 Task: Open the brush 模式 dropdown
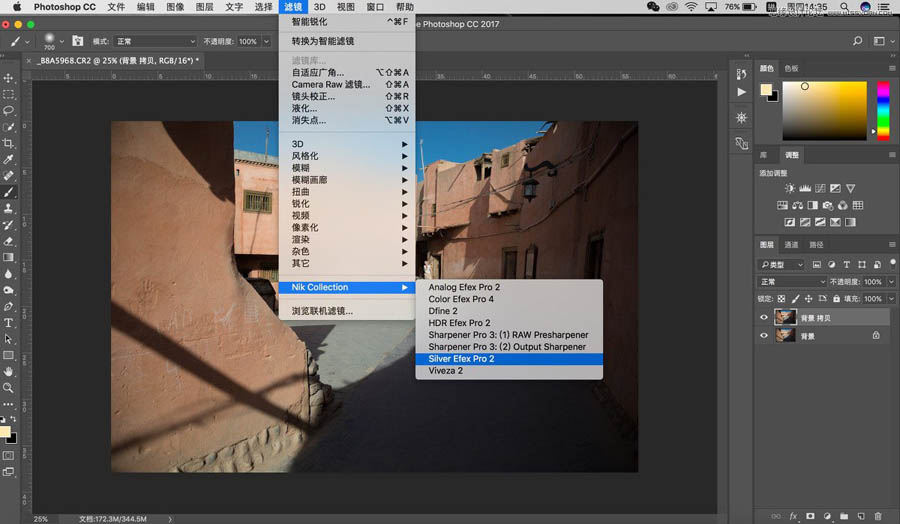pos(156,41)
